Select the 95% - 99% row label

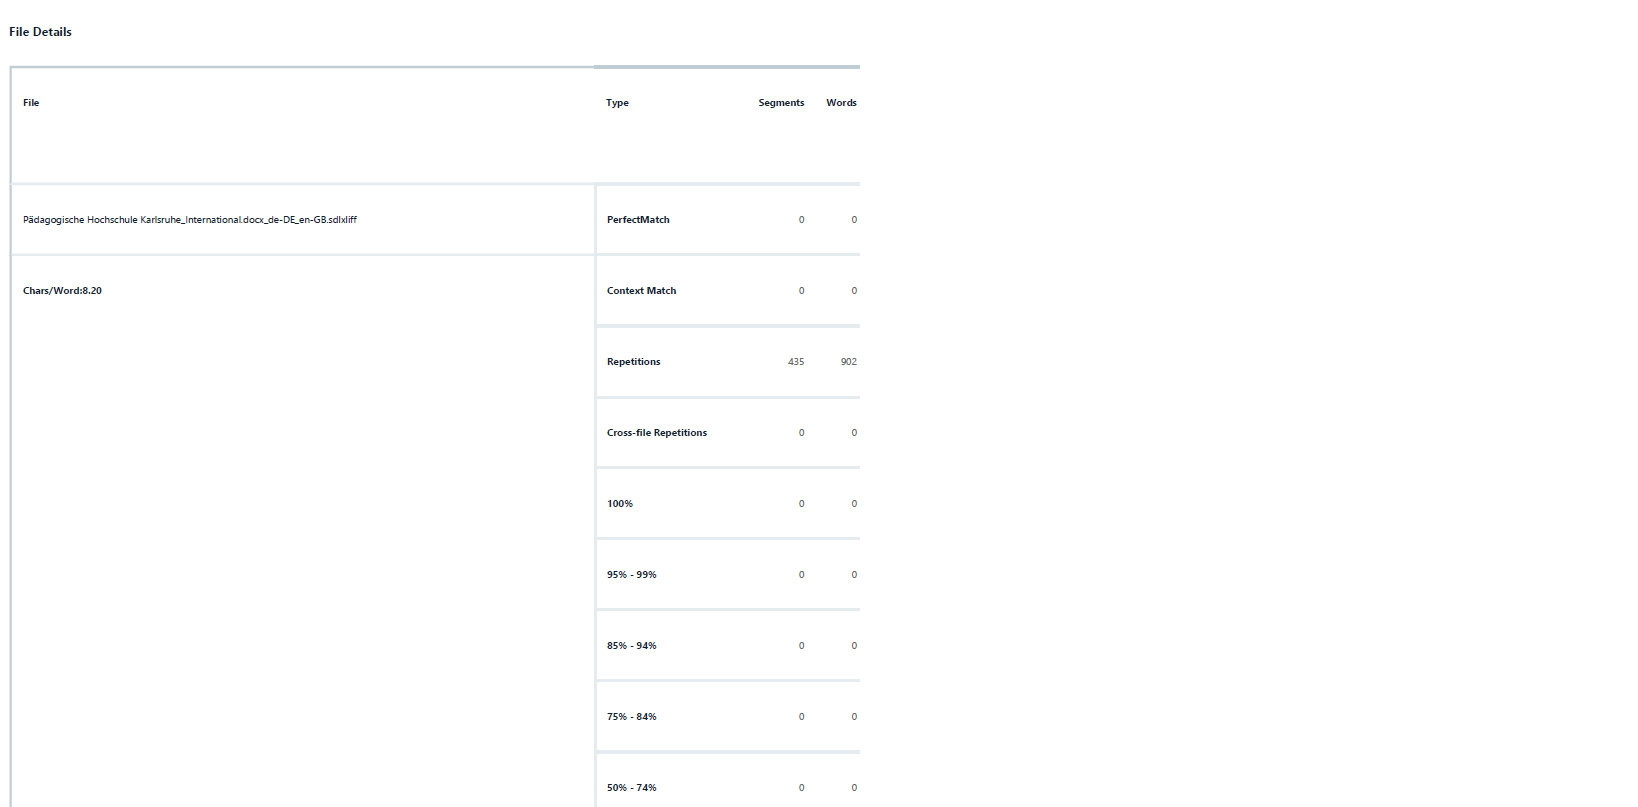[x=632, y=575]
